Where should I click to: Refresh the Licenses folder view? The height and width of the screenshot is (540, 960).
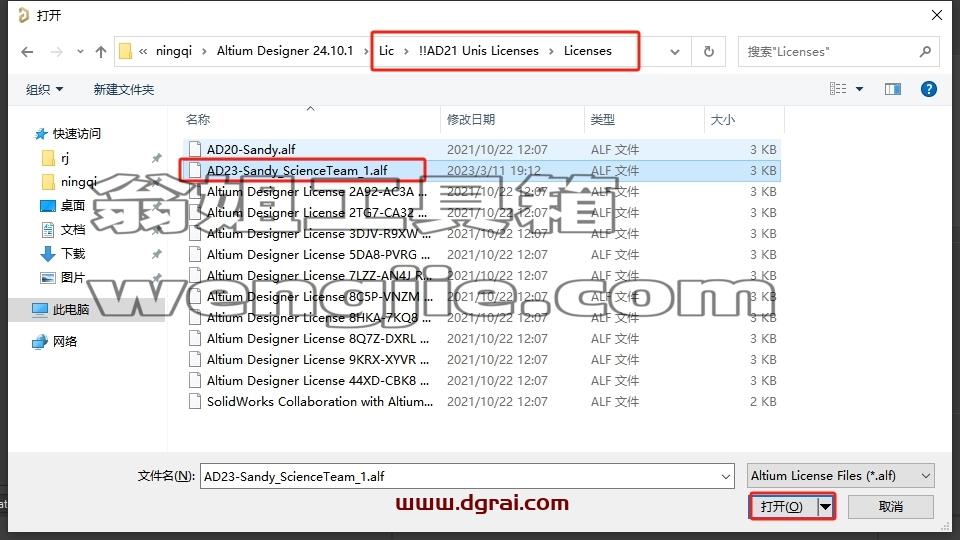pos(708,52)
